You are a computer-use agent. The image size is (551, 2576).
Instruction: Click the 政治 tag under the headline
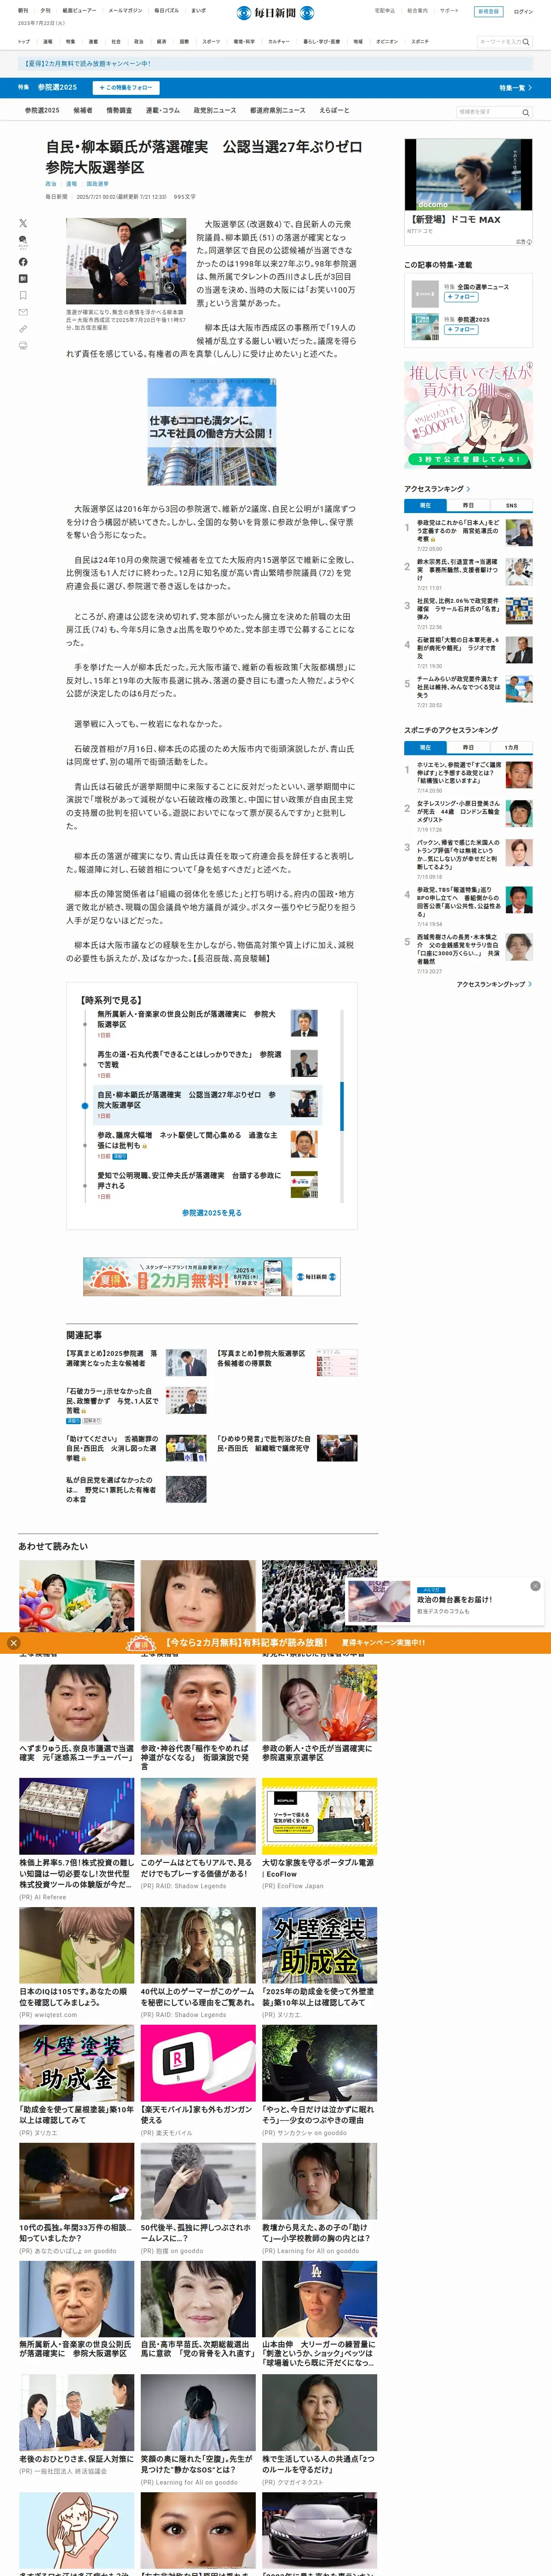[51, 184]
